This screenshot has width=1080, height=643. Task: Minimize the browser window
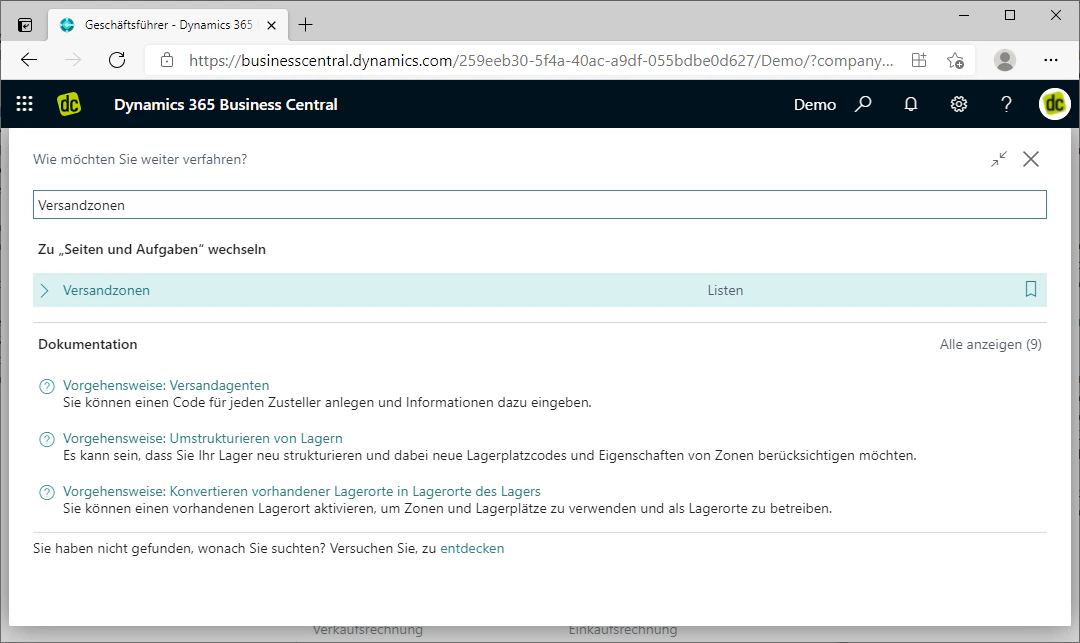pyautogui.click(x=964, y=15)
